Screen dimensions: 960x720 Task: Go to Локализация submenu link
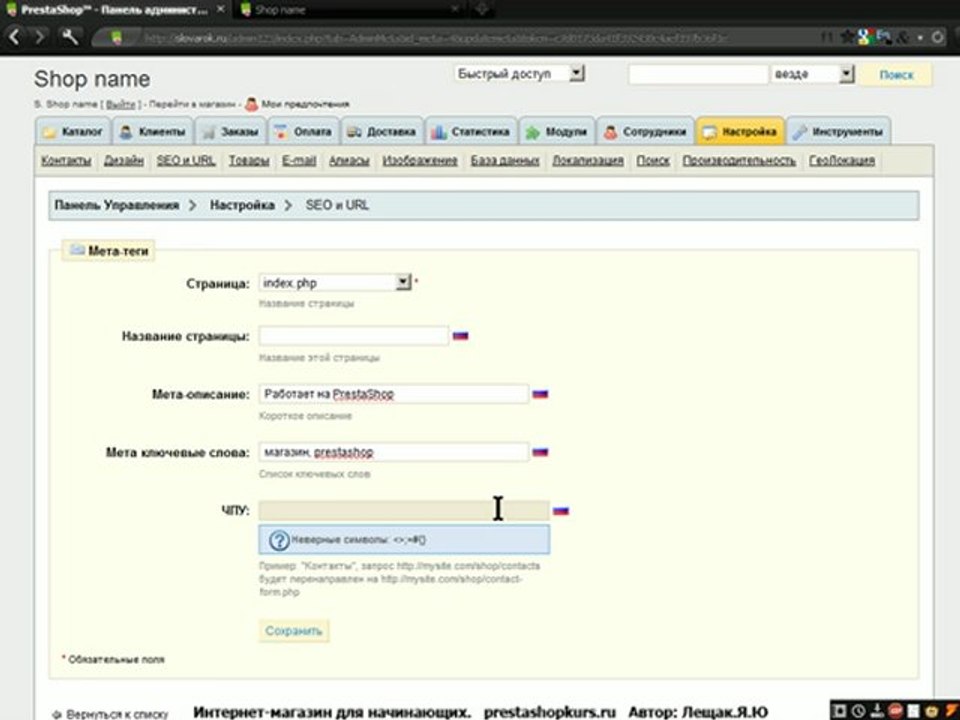click(x=588, y=160)
